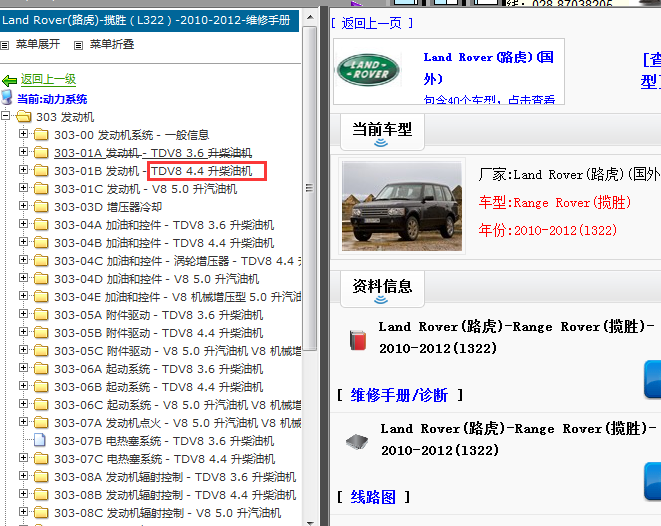Click the 返回上一页 link
The height and width of the screenshot is (526, 661).
(371, 23)
